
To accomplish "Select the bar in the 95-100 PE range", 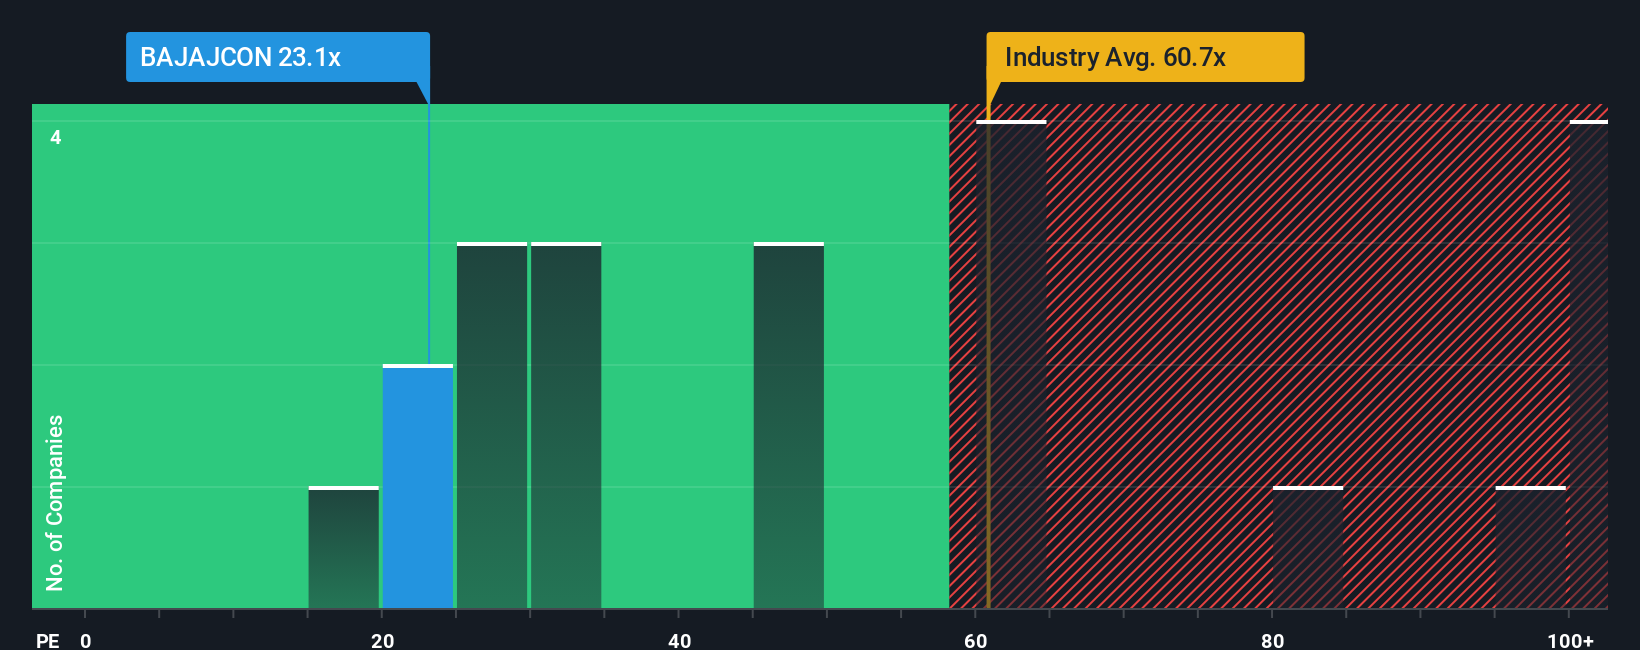I will click(1530, 547).
